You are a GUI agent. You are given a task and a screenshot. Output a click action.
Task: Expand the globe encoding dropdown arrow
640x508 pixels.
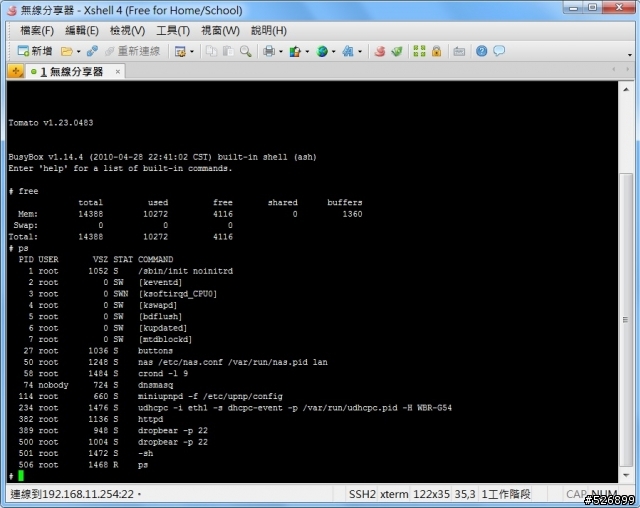[x=333, y=51]
